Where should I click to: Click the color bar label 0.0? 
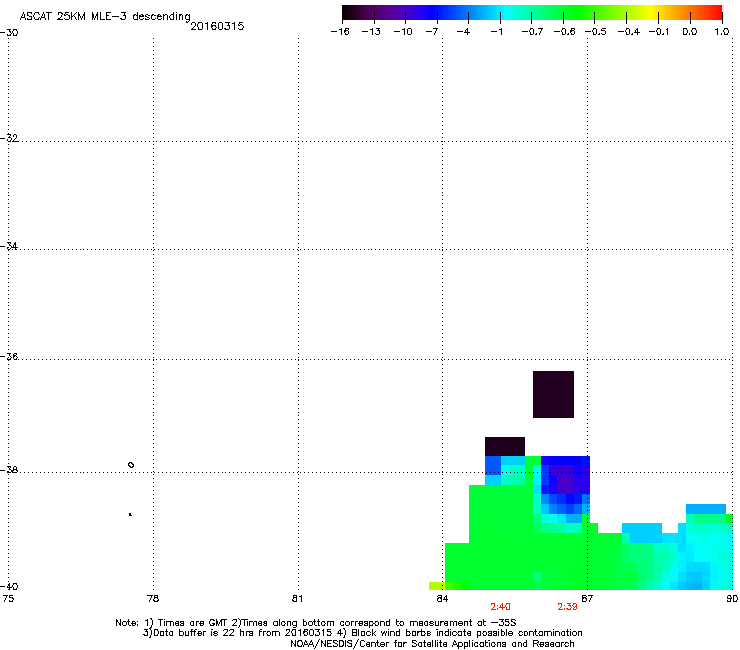click(x=690, y=32)
